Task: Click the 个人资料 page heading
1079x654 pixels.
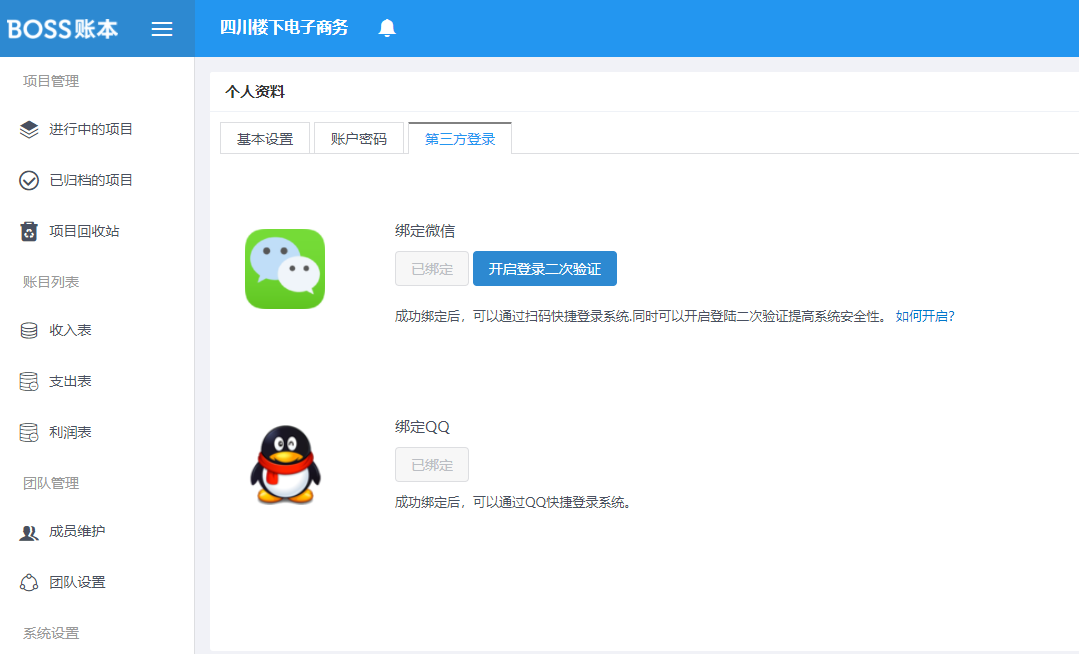Action: [255, 92]
